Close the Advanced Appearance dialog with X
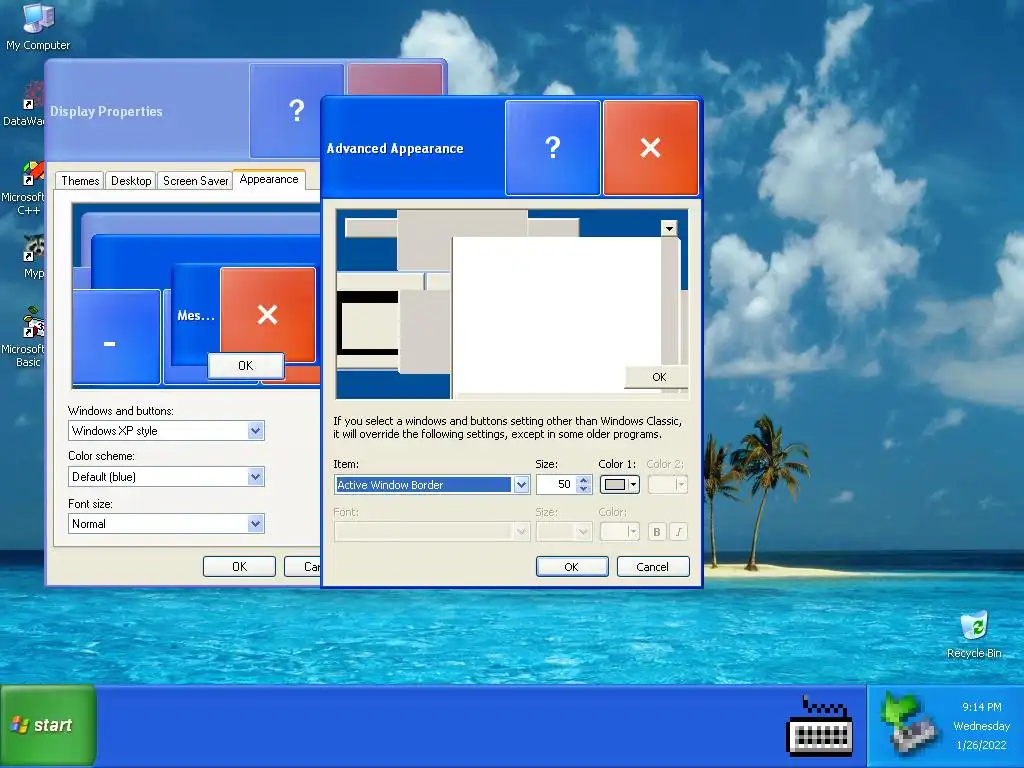 [x=650, y=148]
